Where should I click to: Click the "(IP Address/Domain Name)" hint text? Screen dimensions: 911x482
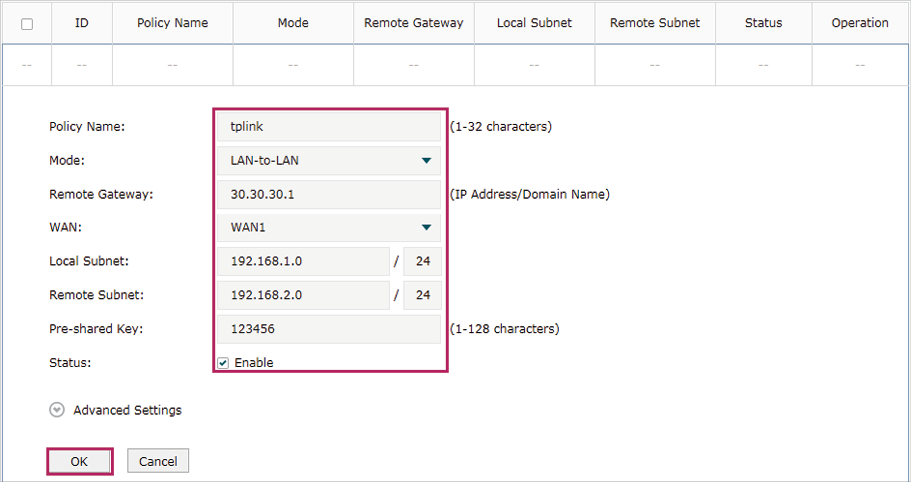[530, 195]
